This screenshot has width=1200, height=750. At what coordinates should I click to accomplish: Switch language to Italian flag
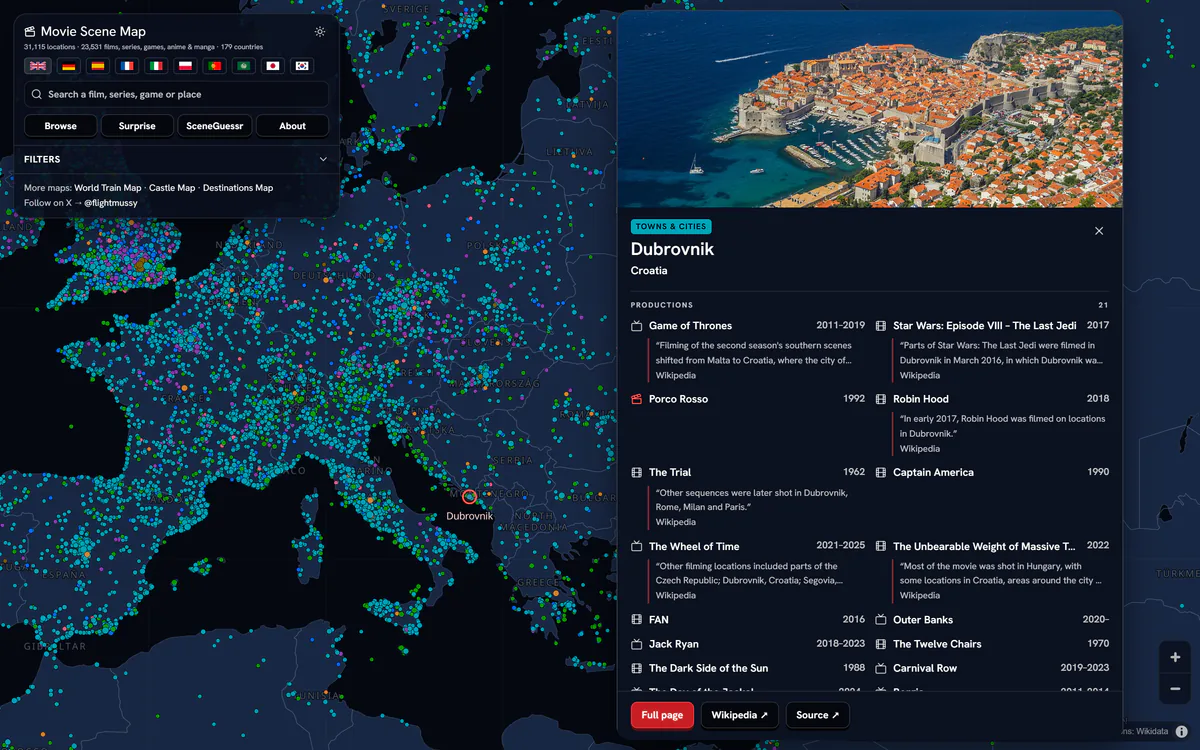tap(155, 66)
